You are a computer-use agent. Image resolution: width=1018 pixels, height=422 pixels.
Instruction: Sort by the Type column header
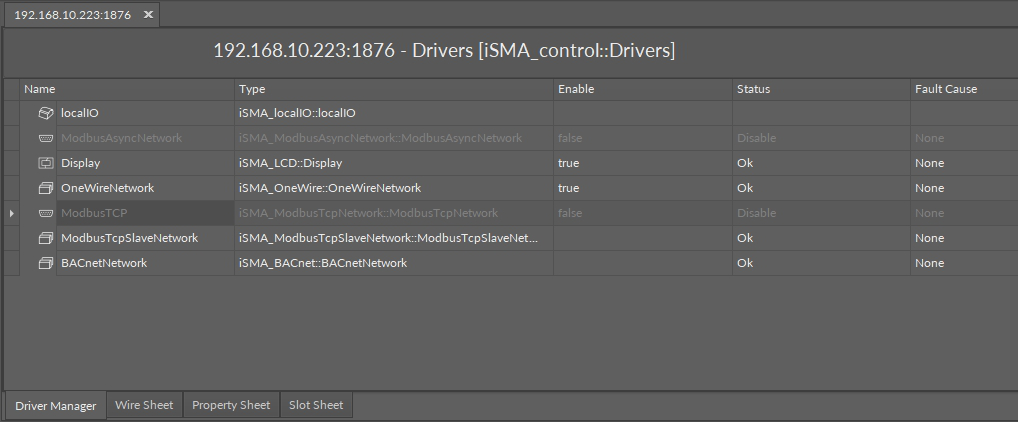tap(252, 89)
